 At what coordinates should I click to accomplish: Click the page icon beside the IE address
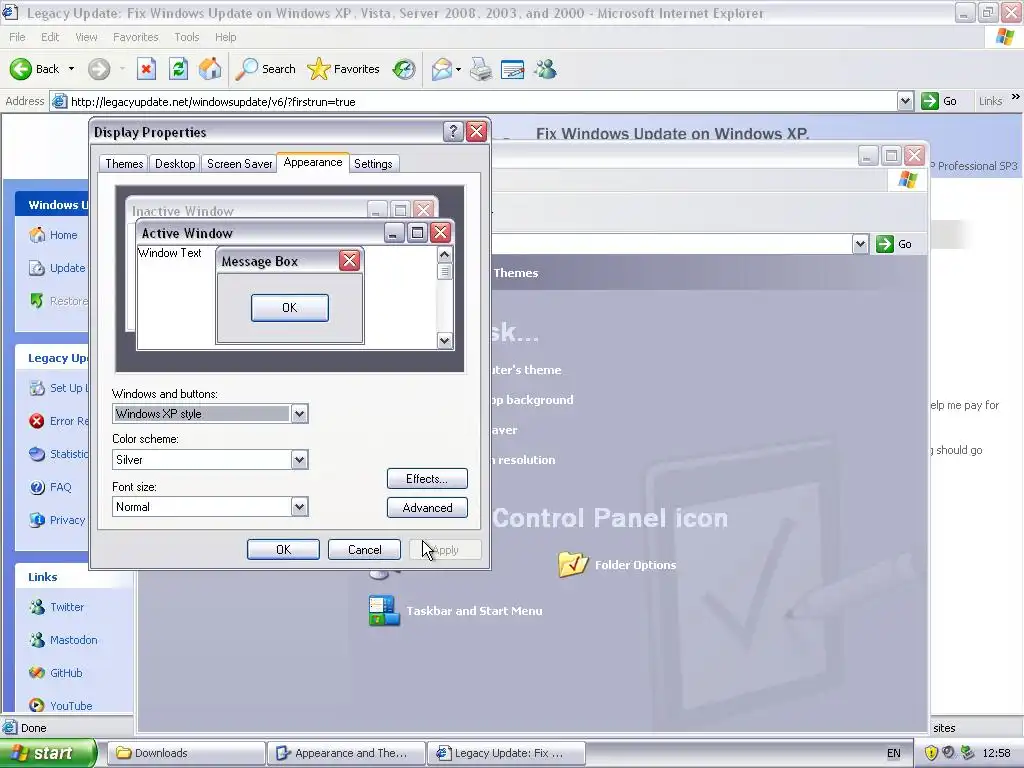(59, 101)
